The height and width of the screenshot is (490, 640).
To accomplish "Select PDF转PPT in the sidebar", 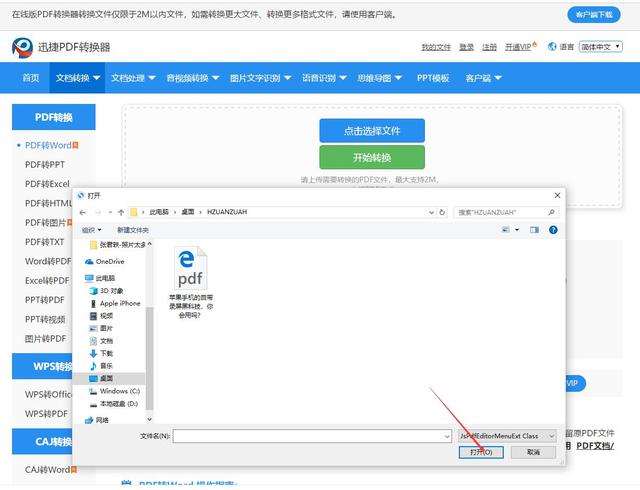I will (45, 165).
